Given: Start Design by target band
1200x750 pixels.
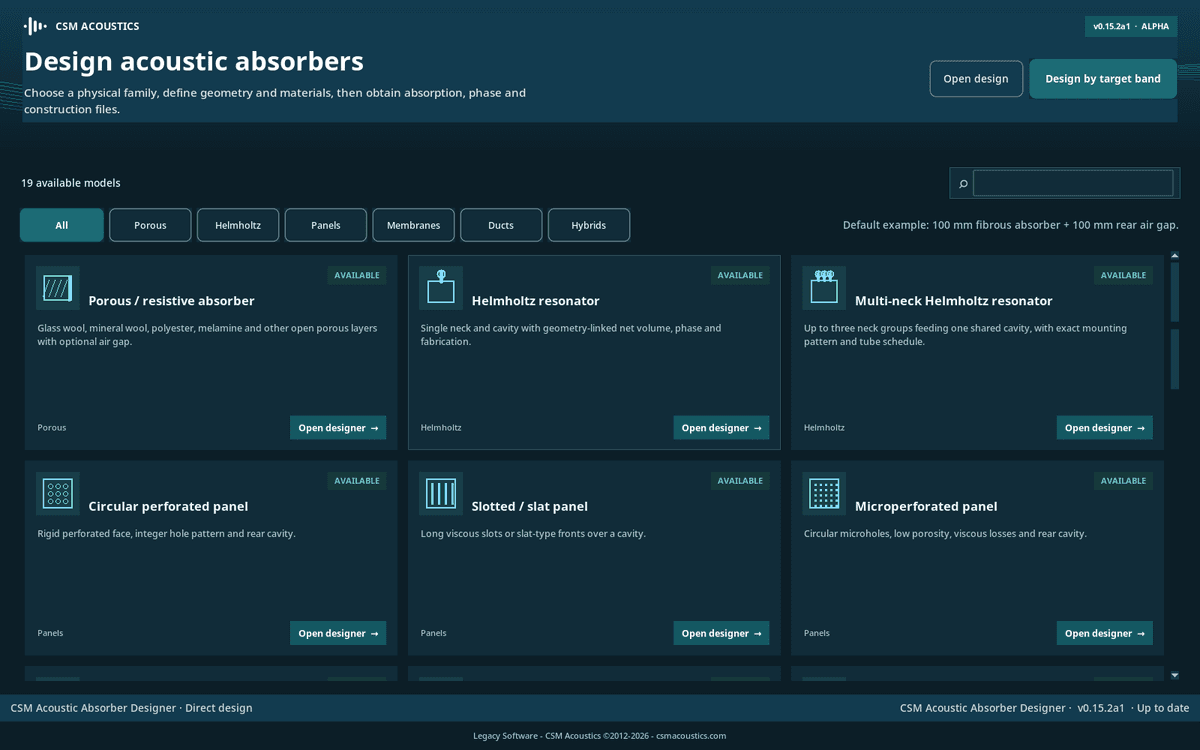Looking at the screenshot, I should pyautogui.click(x=1103, y=79).
